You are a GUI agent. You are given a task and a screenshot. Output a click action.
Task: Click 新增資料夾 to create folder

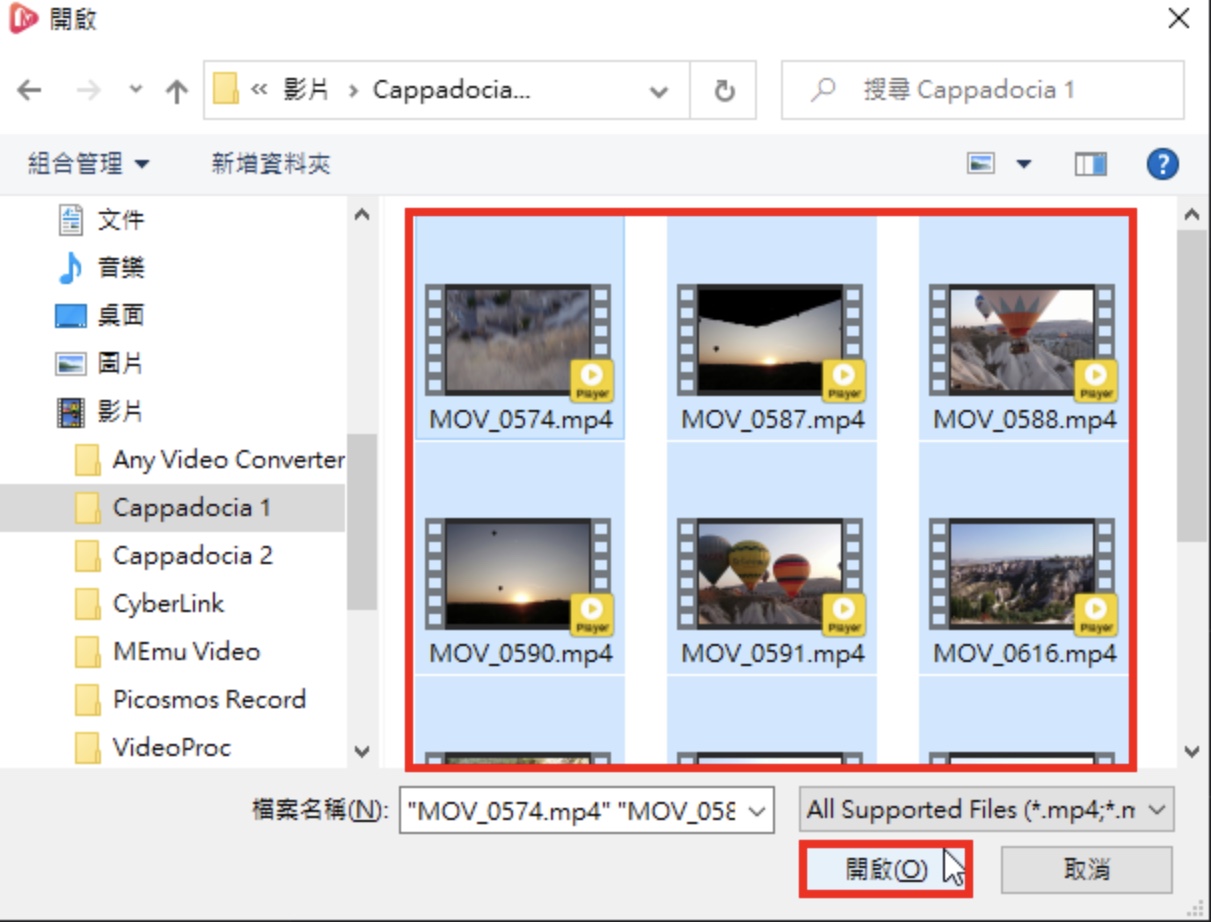[x=271, y=164]
